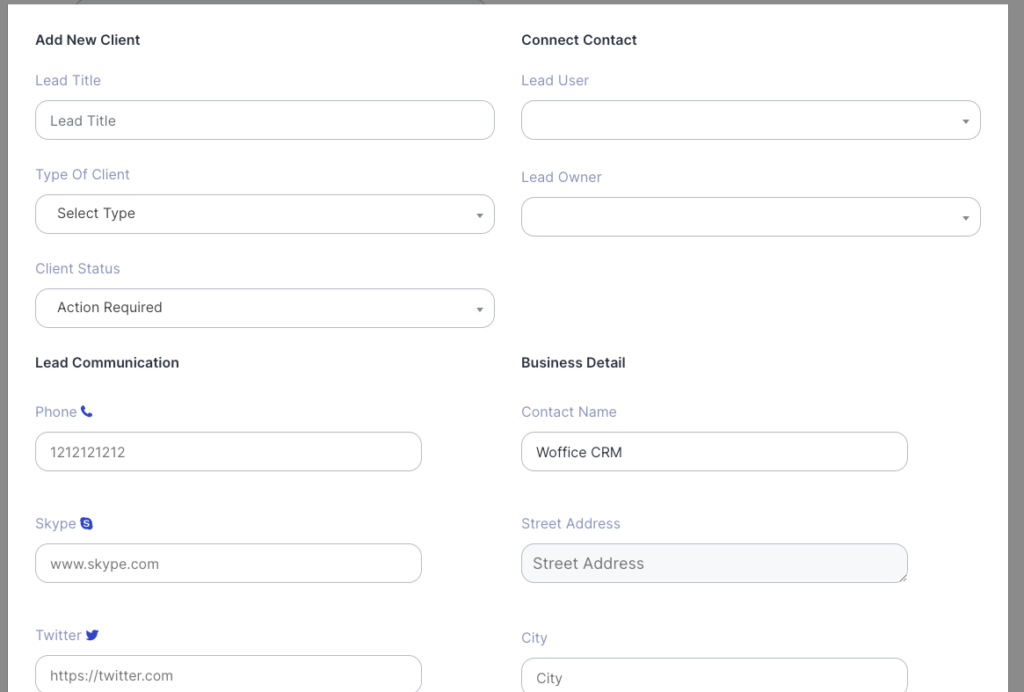Click the Twitter bird icon
The height and width of the screenshot is (692, 1024).
coord(92,635)
